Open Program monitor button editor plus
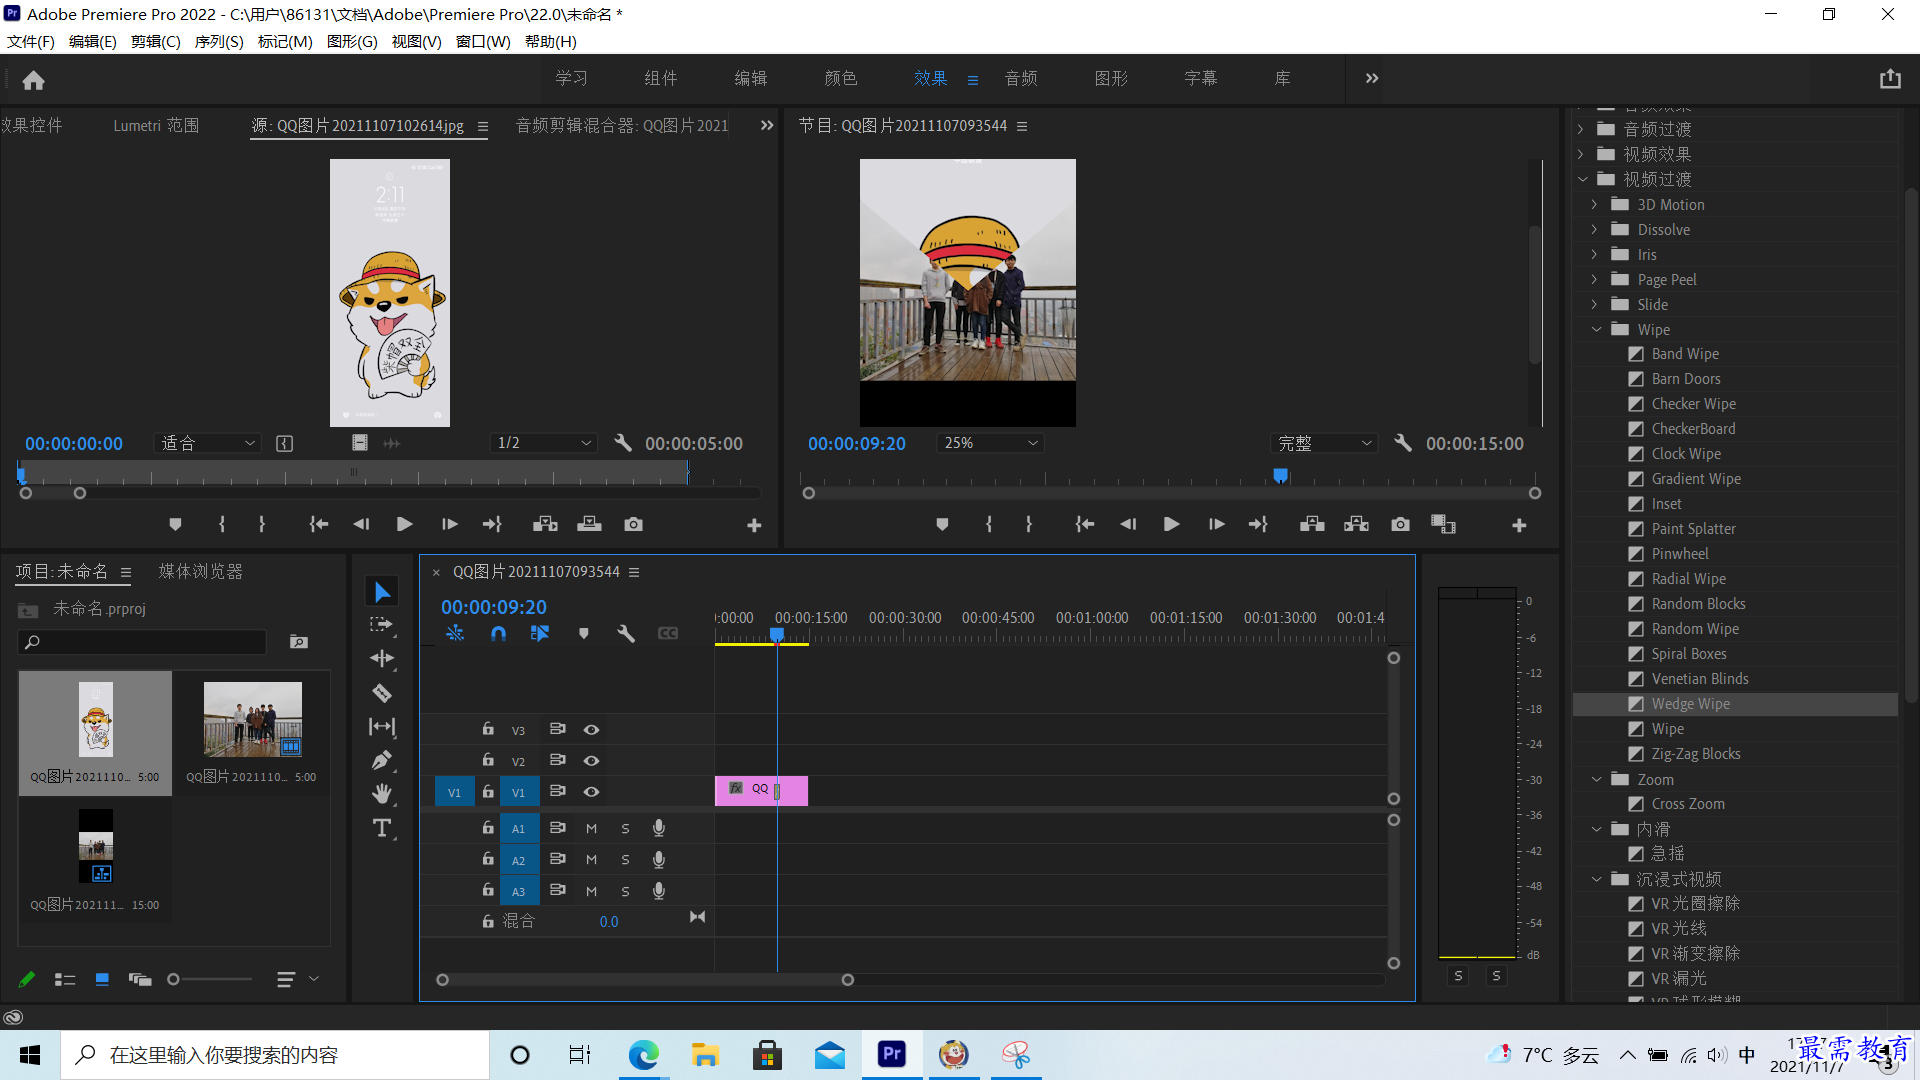Image resolution: width=1920 pixels, height=1080 pixels. coord(1519,525)
